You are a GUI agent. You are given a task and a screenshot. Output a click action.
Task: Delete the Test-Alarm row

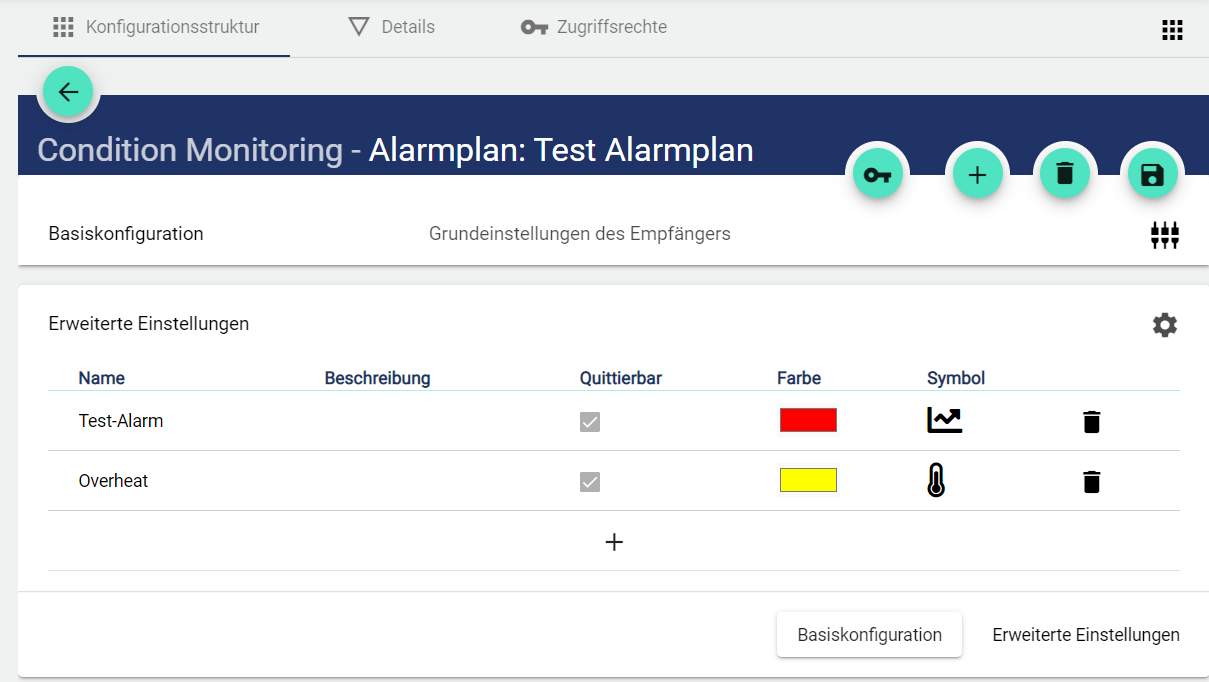tap(1091, 422)
